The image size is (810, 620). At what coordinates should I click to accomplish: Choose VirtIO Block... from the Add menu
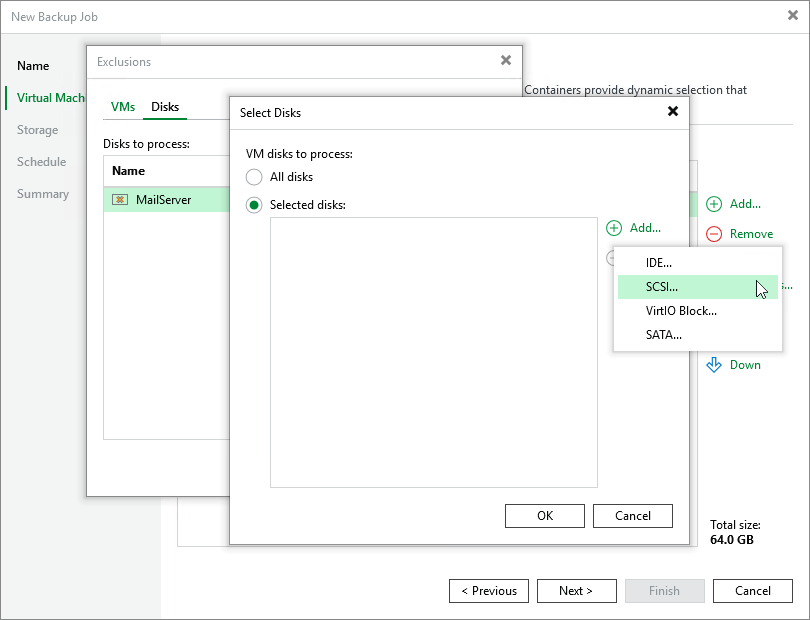coord(697,311)
